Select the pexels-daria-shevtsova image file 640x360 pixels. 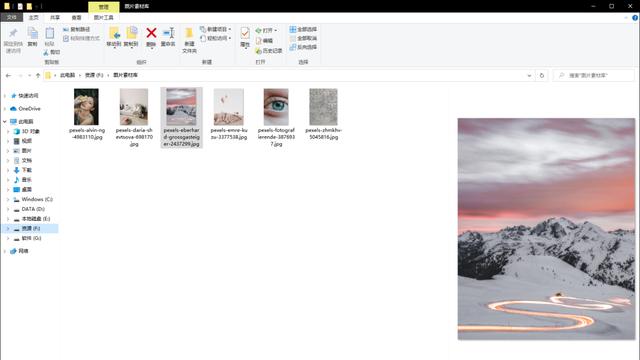[x=134, y=118]
